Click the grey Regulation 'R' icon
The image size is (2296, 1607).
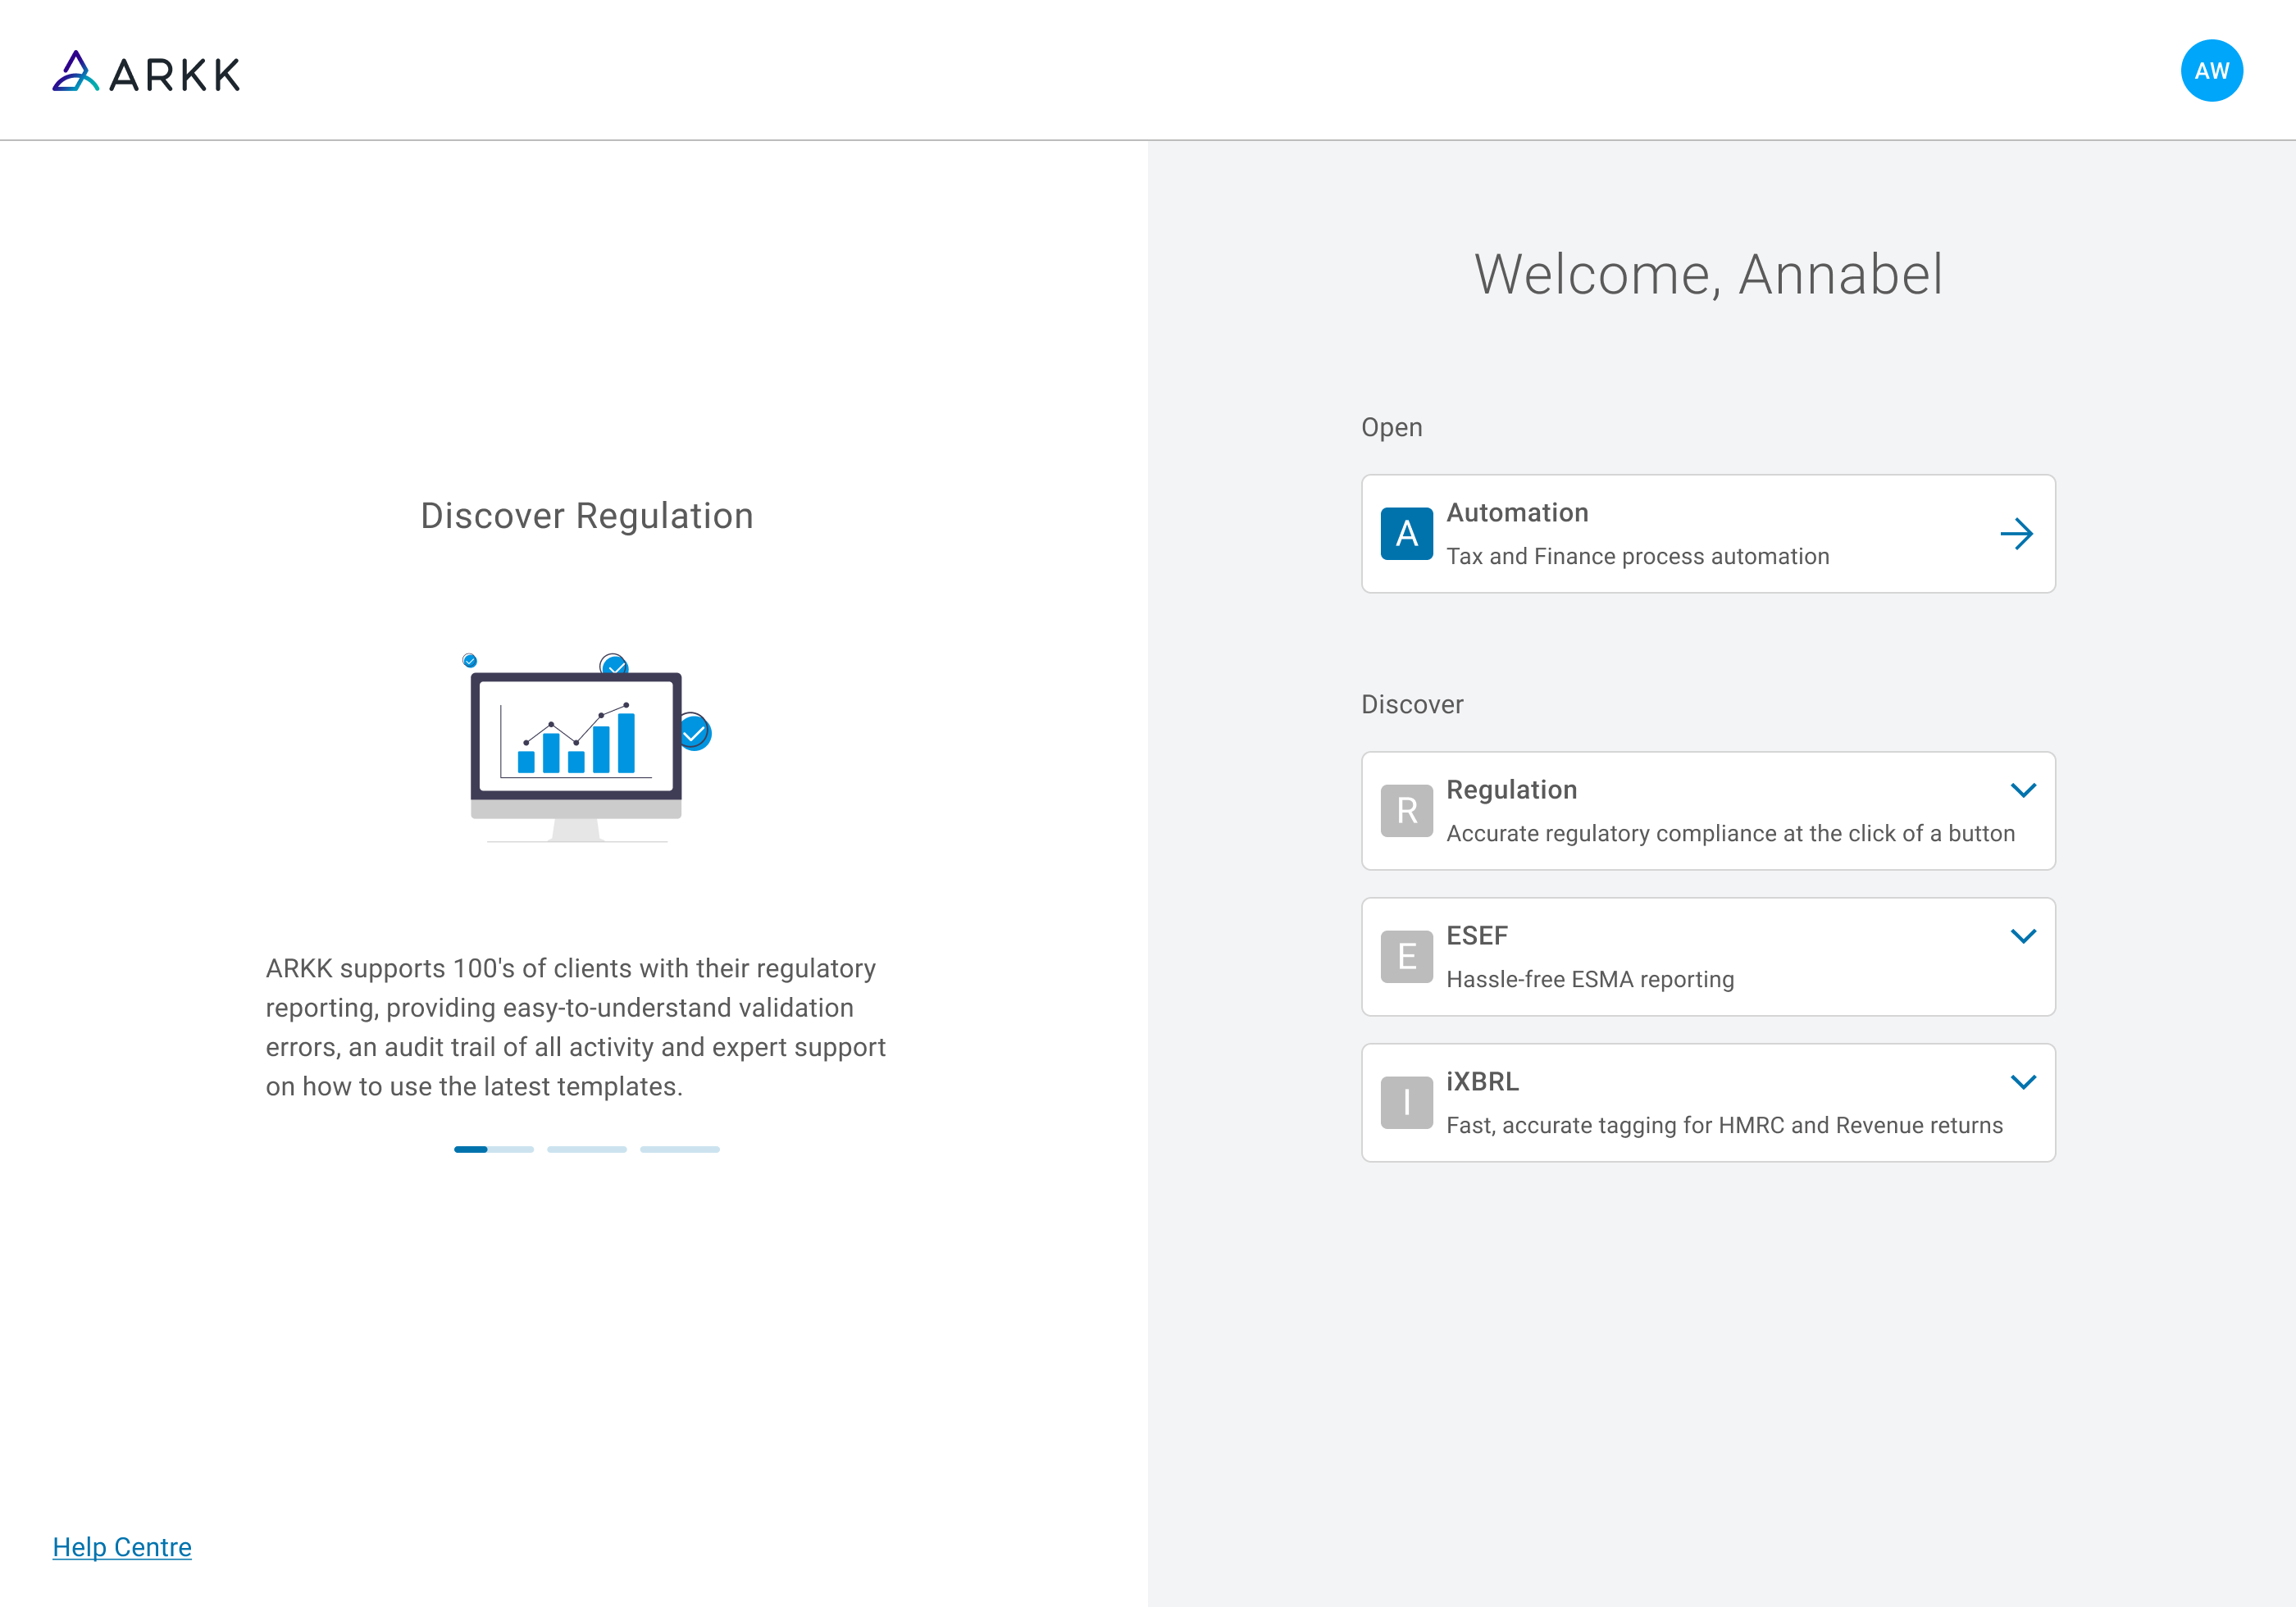pyautogui.click(x=1406, y=811)
